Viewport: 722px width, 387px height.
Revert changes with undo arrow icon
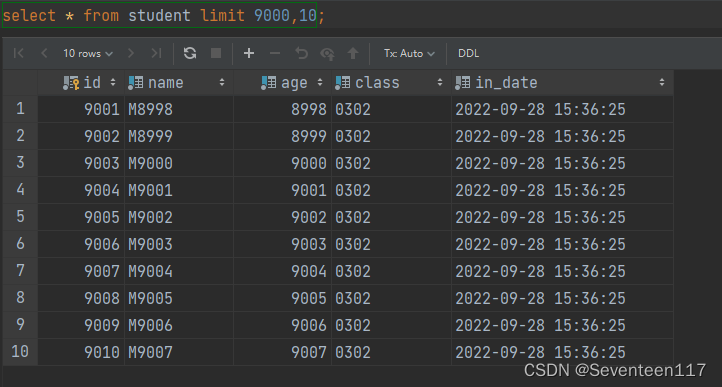pos(301,53)
